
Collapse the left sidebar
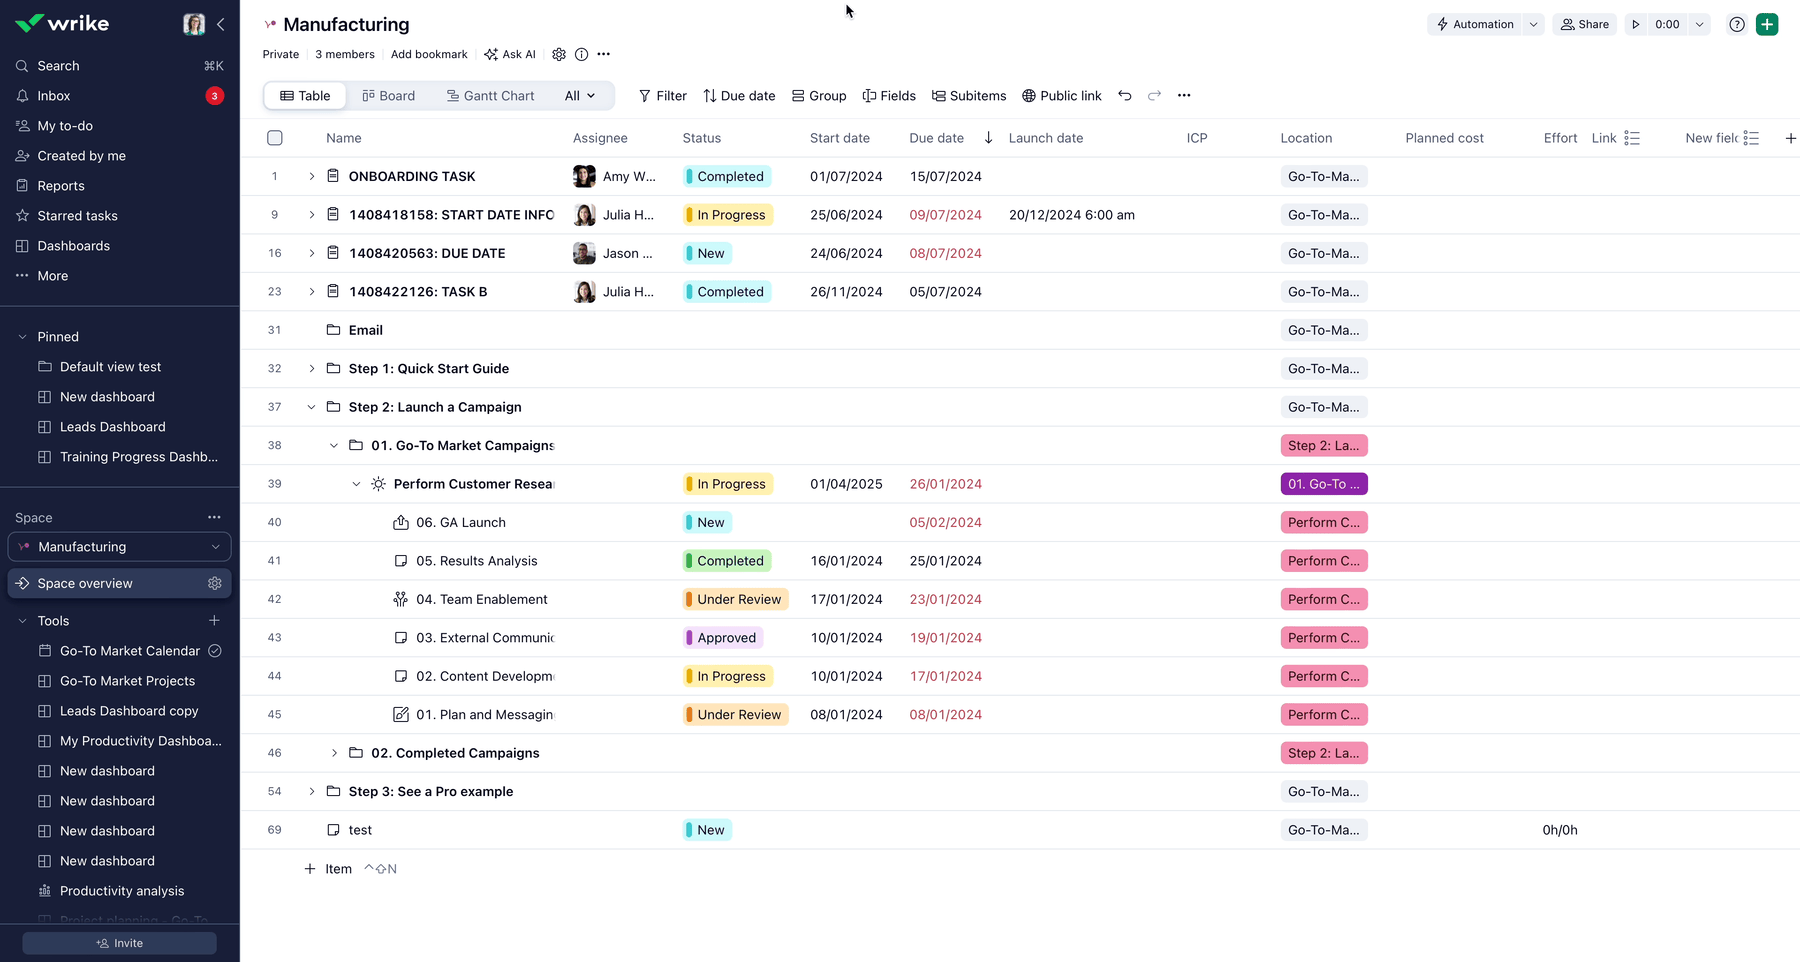[221, 24]
